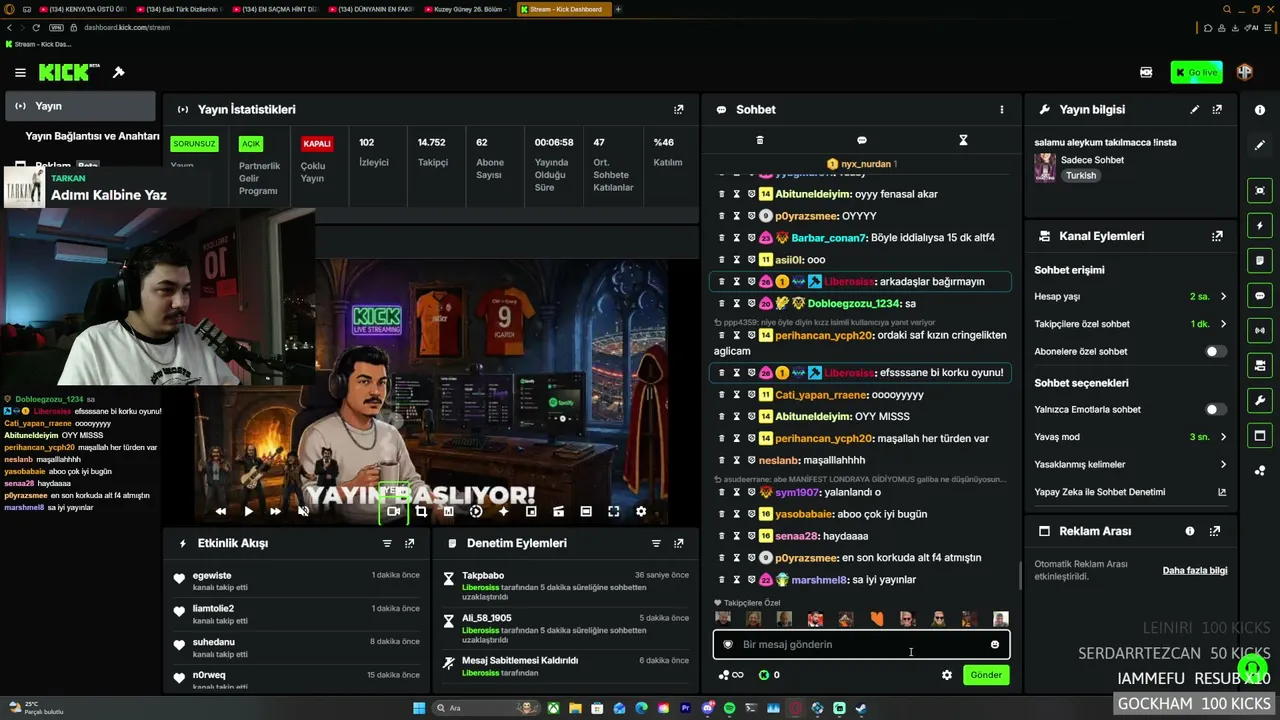Toggle Yalnızca Emotlarla sohbet switch
The height and width of the screenshot is (720, 1280).
pos(1216,409)
